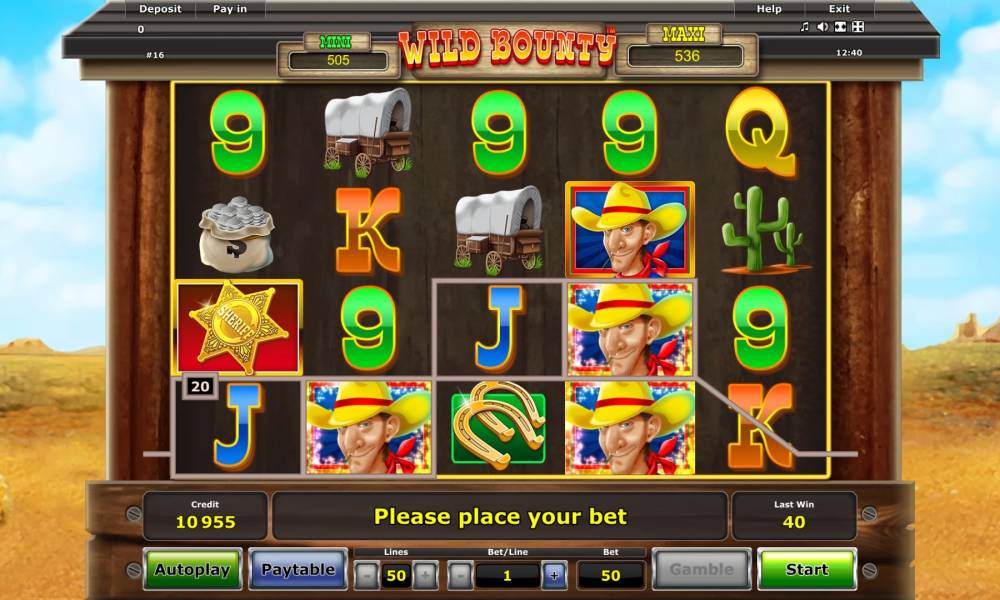Click the green Start button

[x=807, y=569]
